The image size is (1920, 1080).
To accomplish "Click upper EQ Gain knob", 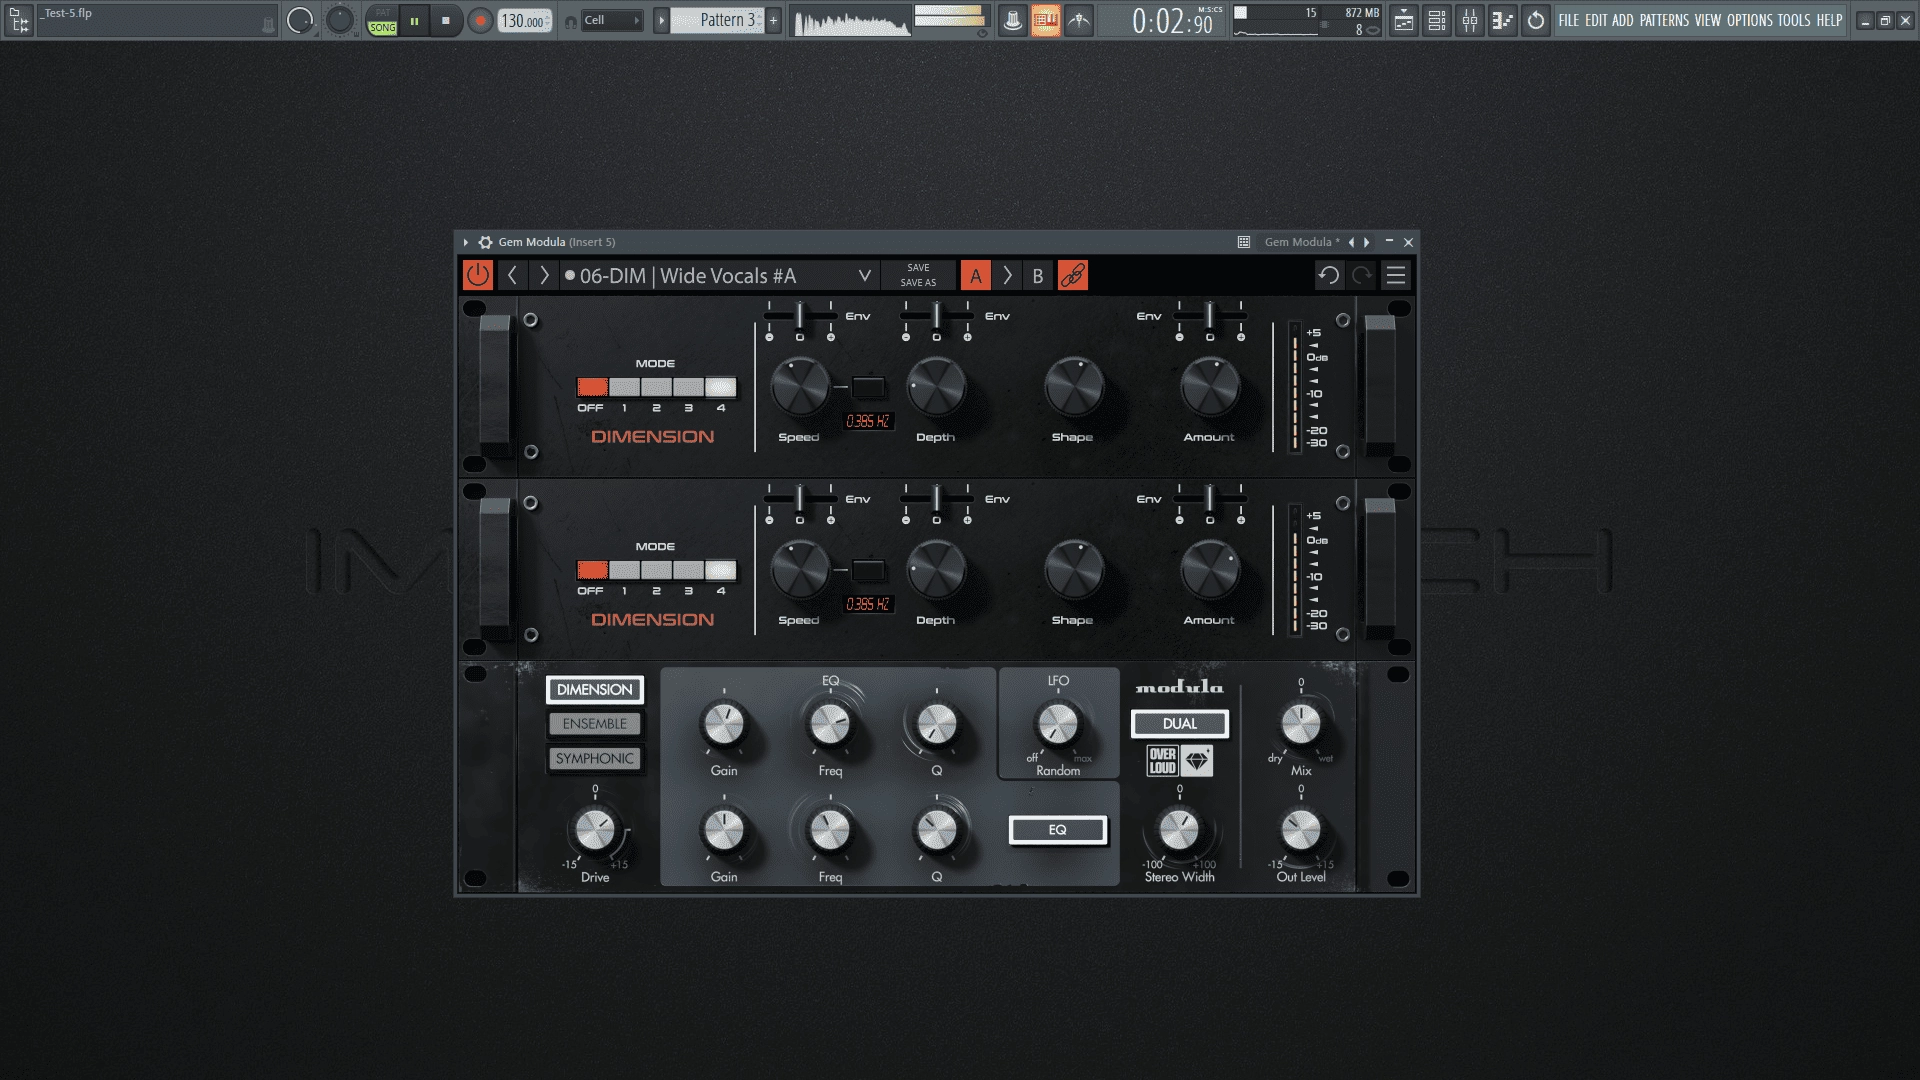I will click(x=724, y=724).
